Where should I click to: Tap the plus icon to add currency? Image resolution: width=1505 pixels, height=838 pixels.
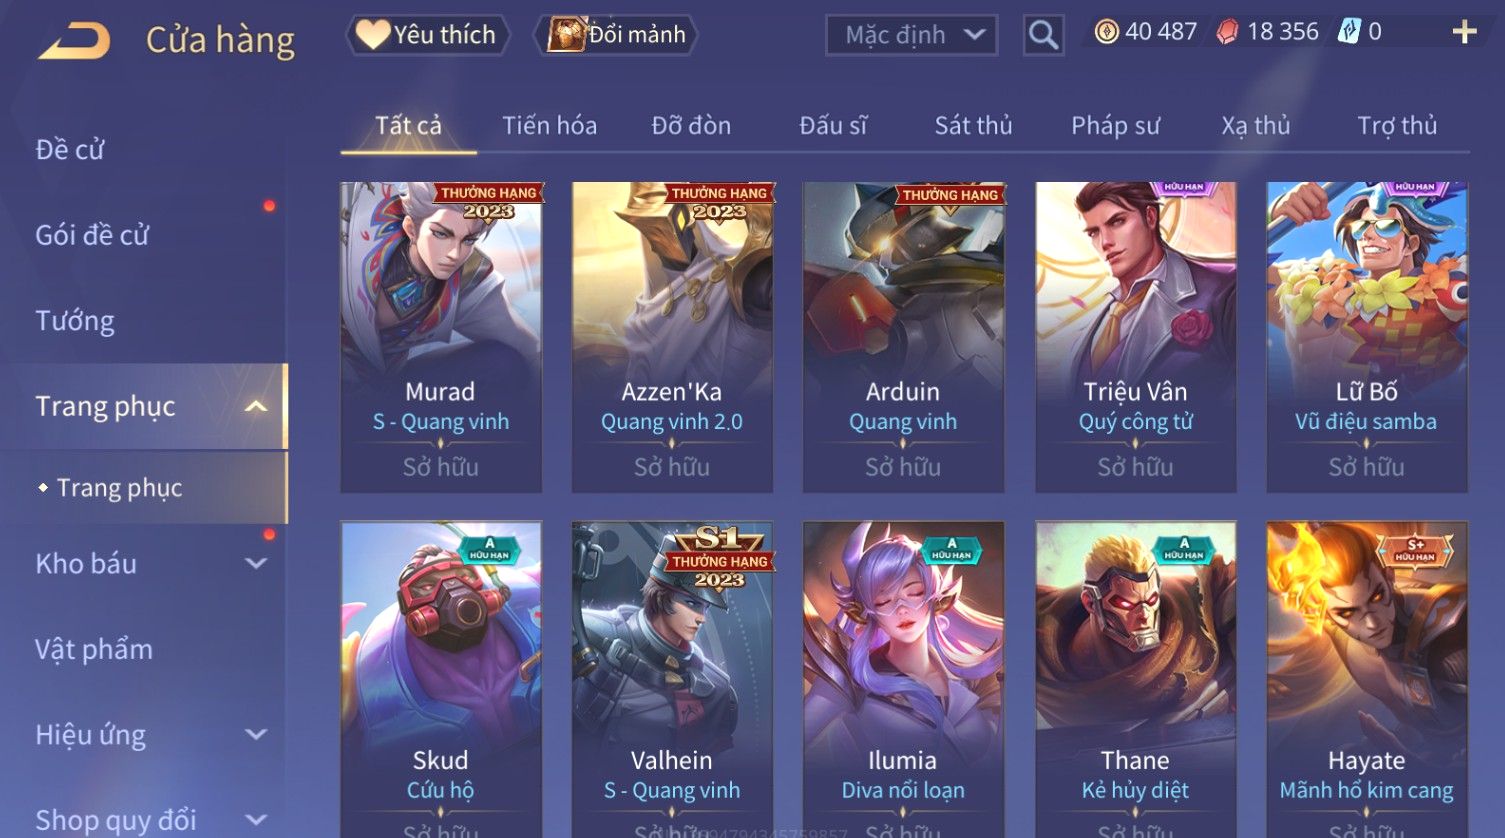pos(1464,33)
